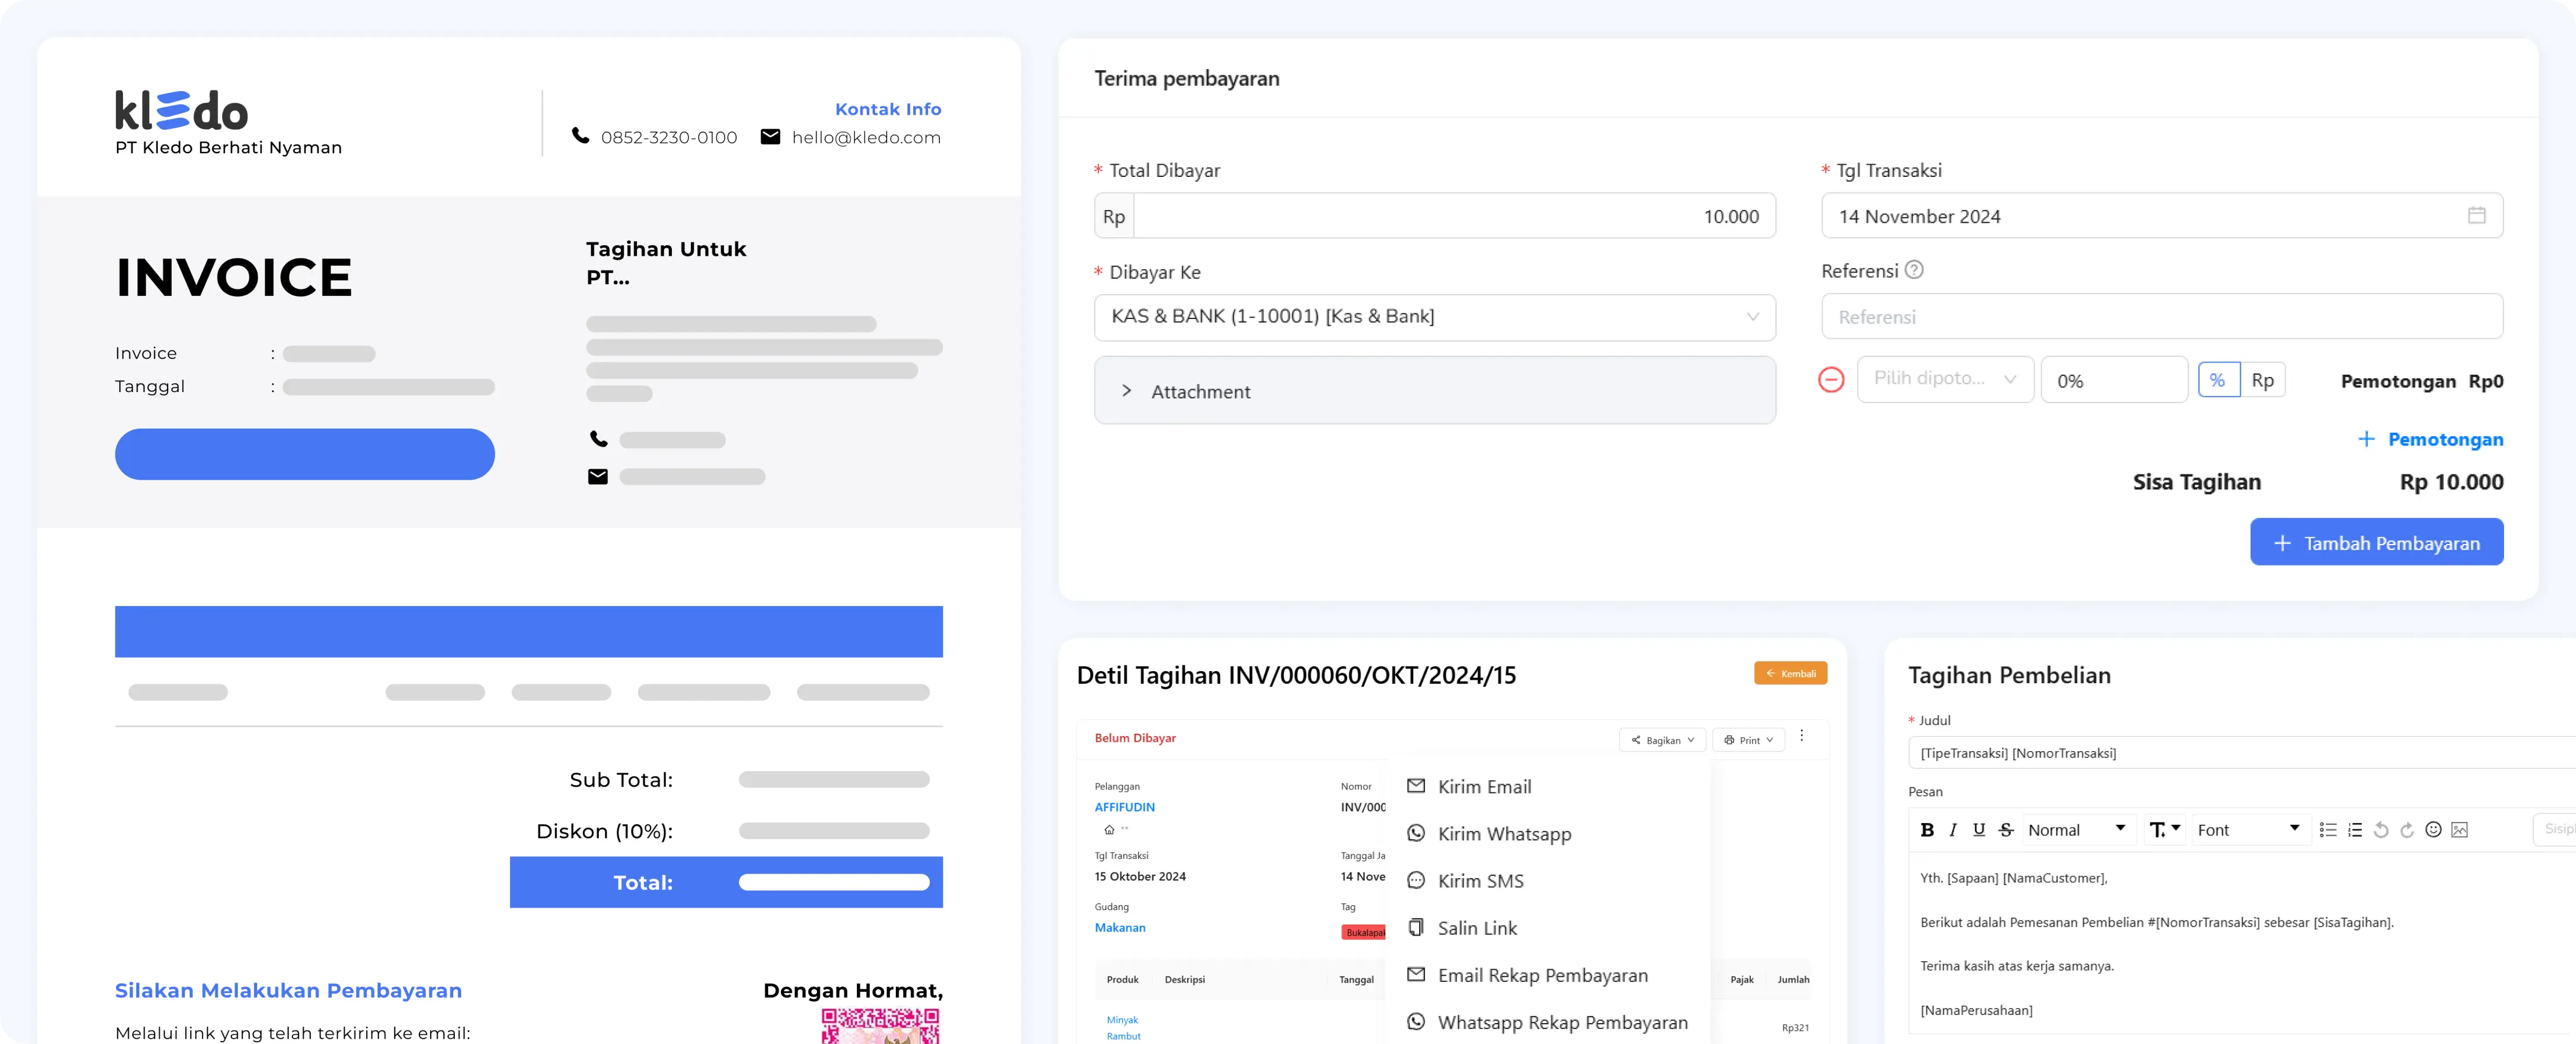Insert an image into the message
The width and height of the screenshot is (2576, 1044).
tap(2460, 830)
